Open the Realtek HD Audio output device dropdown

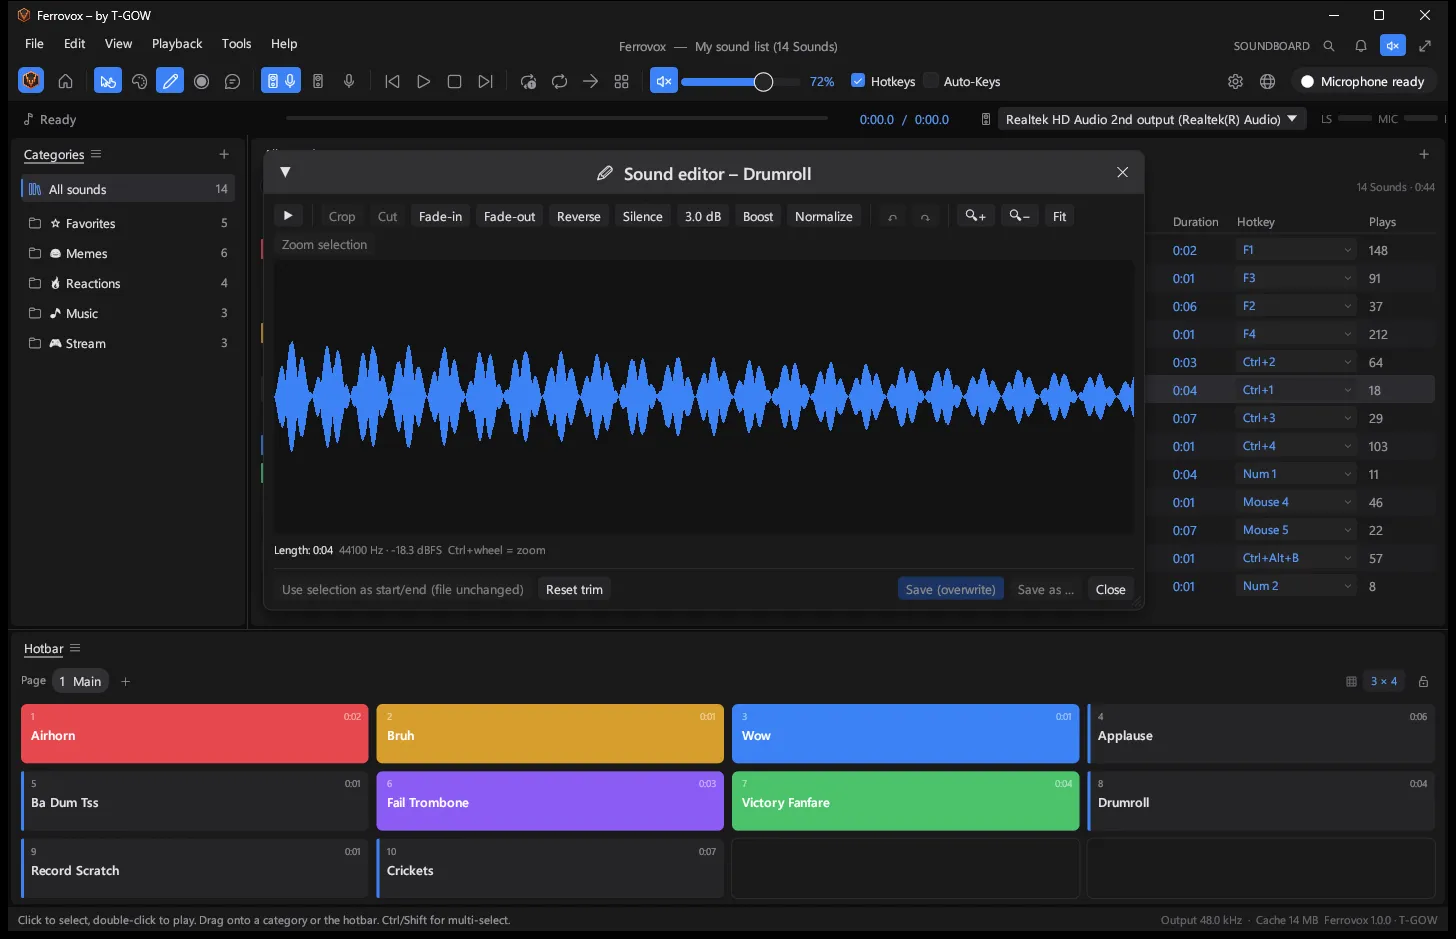(1150, 119)
